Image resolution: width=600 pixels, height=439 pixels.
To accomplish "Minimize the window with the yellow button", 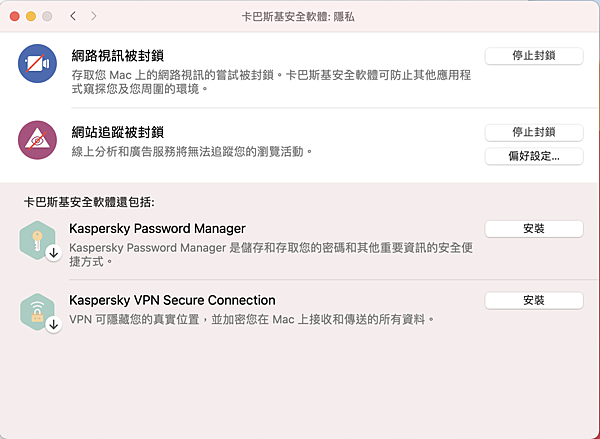I will coord(30,17).
